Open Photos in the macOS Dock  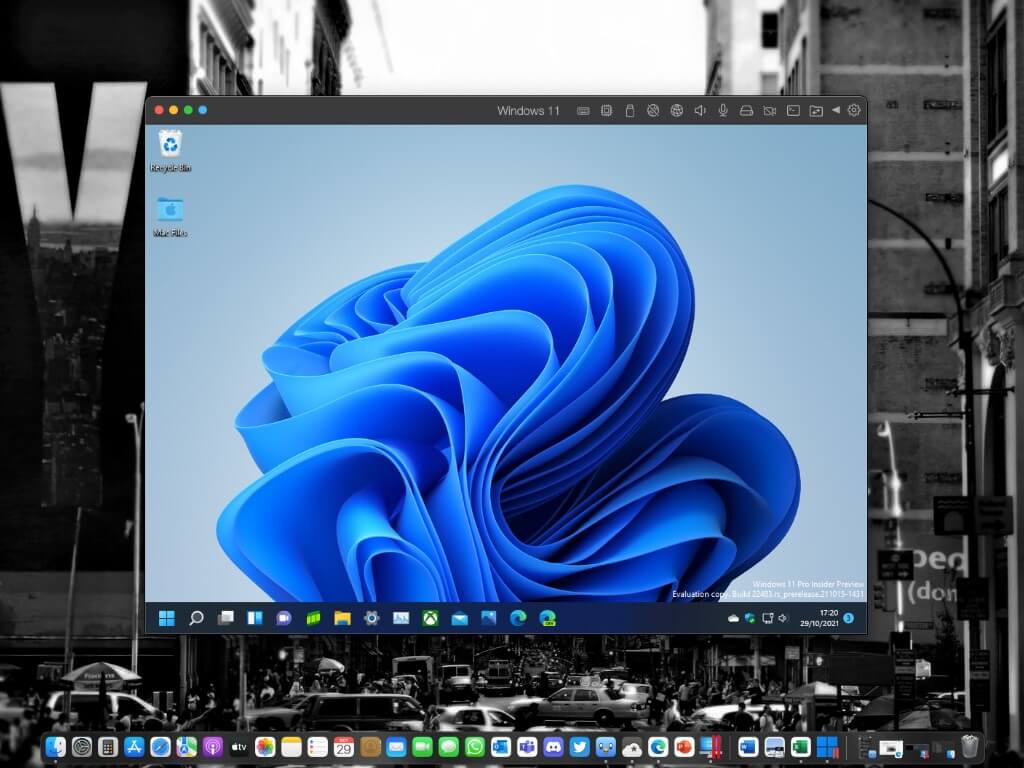click(265, 746)
